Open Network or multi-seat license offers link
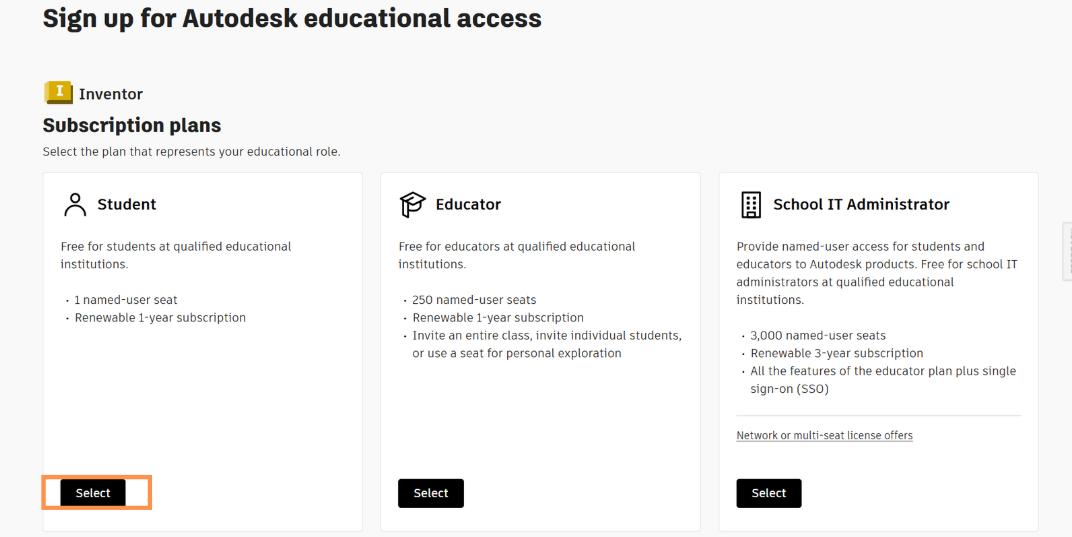This screenshot has width=1072, height=537. [824, 435]
